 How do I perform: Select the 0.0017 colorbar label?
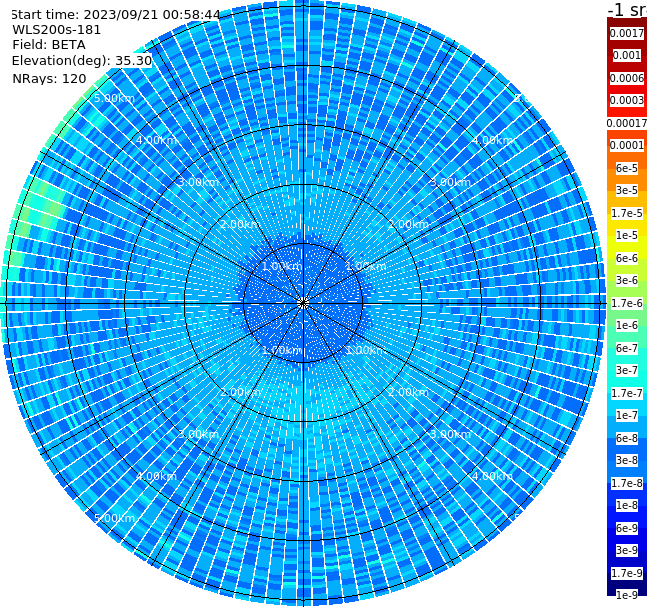click(x=627, y=33)
